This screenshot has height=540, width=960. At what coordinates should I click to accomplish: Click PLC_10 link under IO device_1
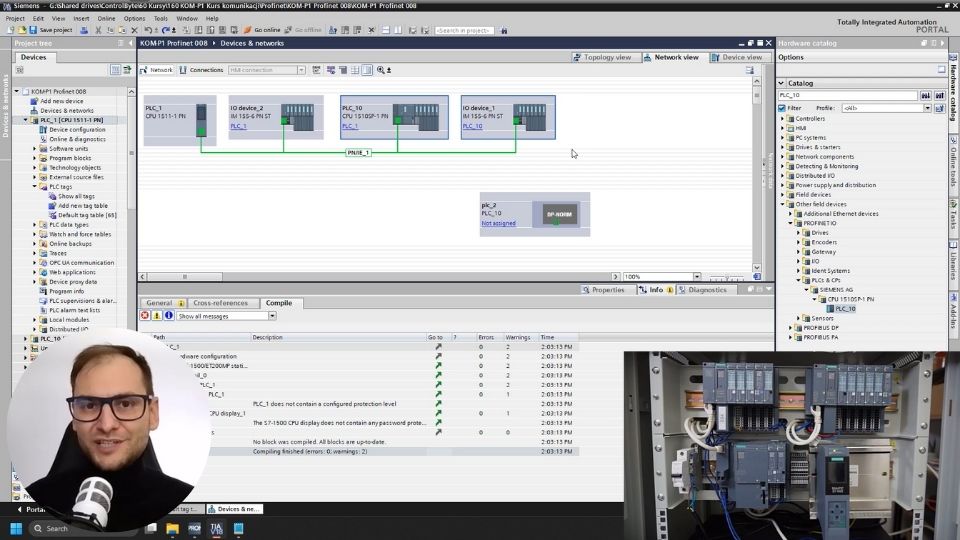point(472,126)
